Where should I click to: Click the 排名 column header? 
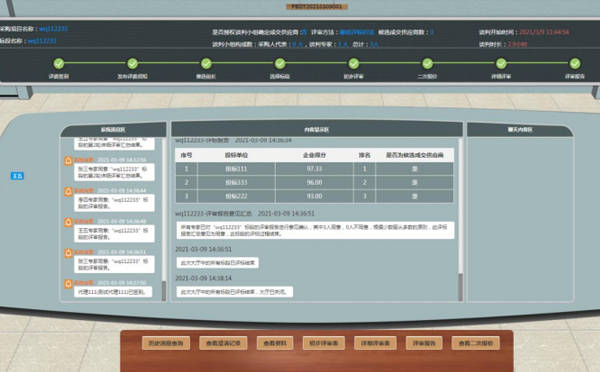point(364,155)
